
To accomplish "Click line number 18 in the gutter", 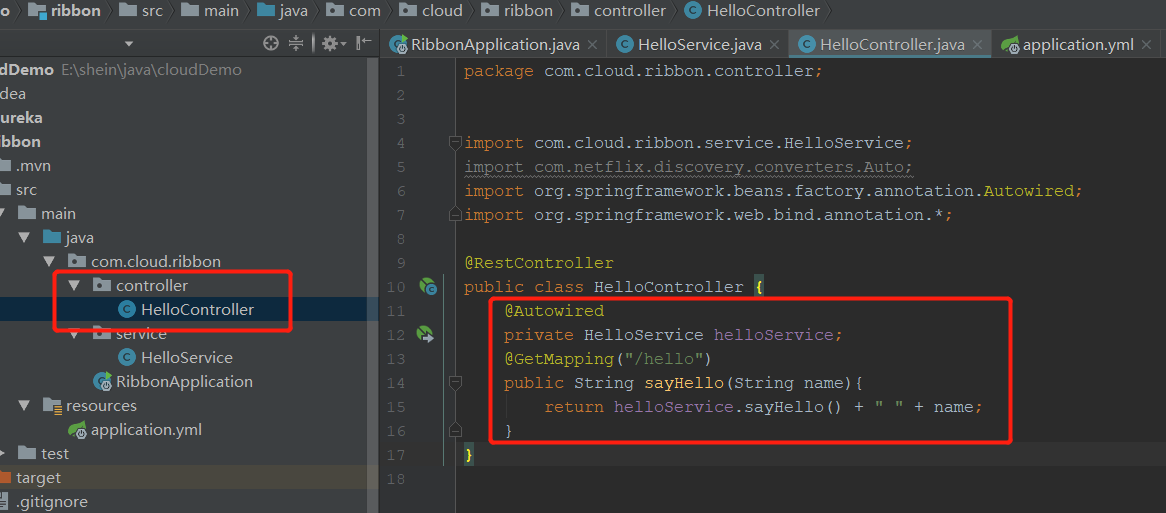I will coord(396,479).
